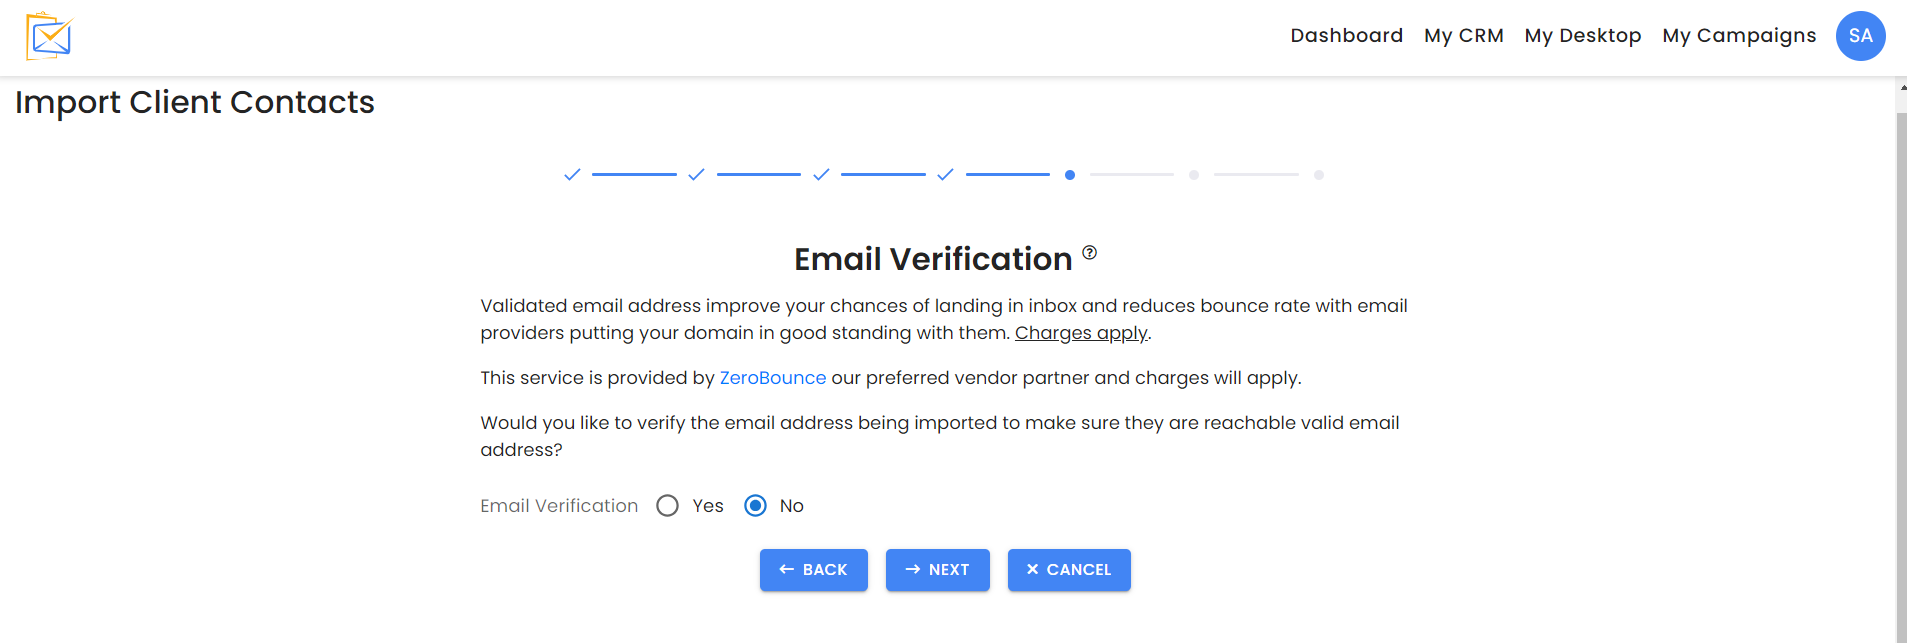Image resolution: width=1907 pixels, height=643 pixels.
Task: Click the help icon beside Email Verification
Action: coord(1089,253)
